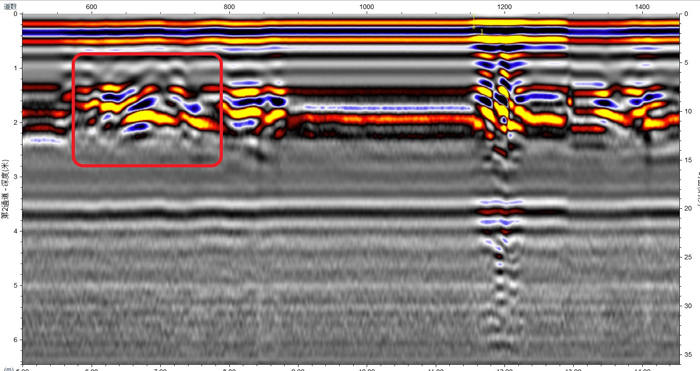Click the 1200 tick on top axis
700x371 pixels.
point(504,7)
